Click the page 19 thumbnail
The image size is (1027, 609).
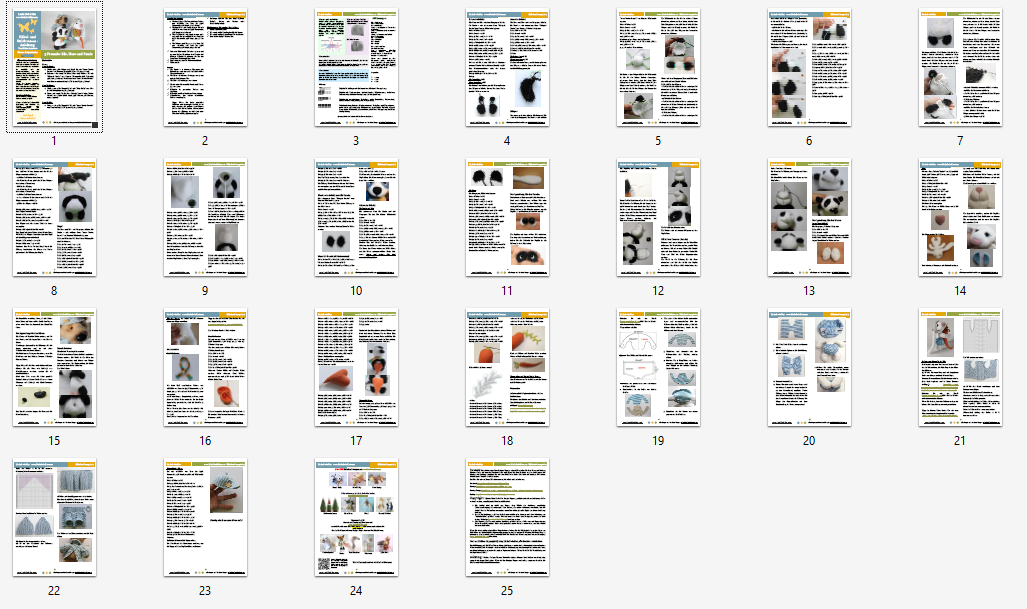point(658,367)
